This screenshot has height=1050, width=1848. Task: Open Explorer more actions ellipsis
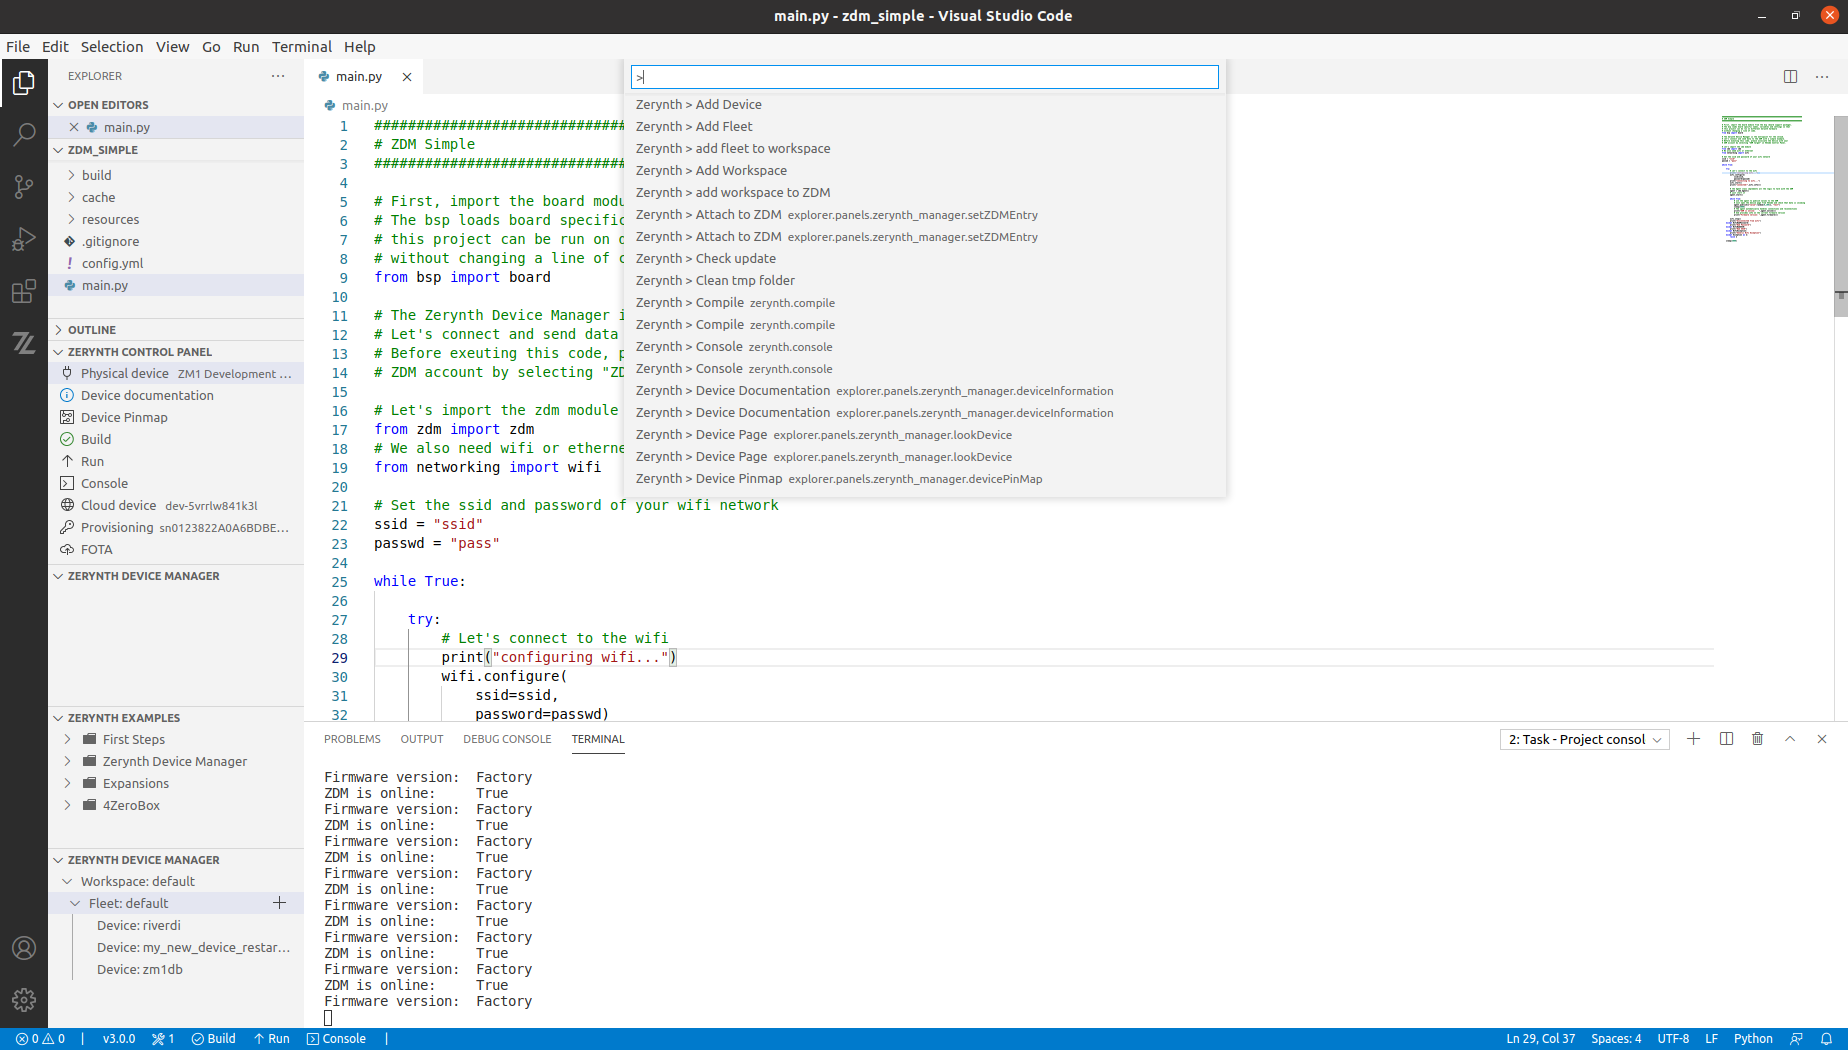(278, 76)
